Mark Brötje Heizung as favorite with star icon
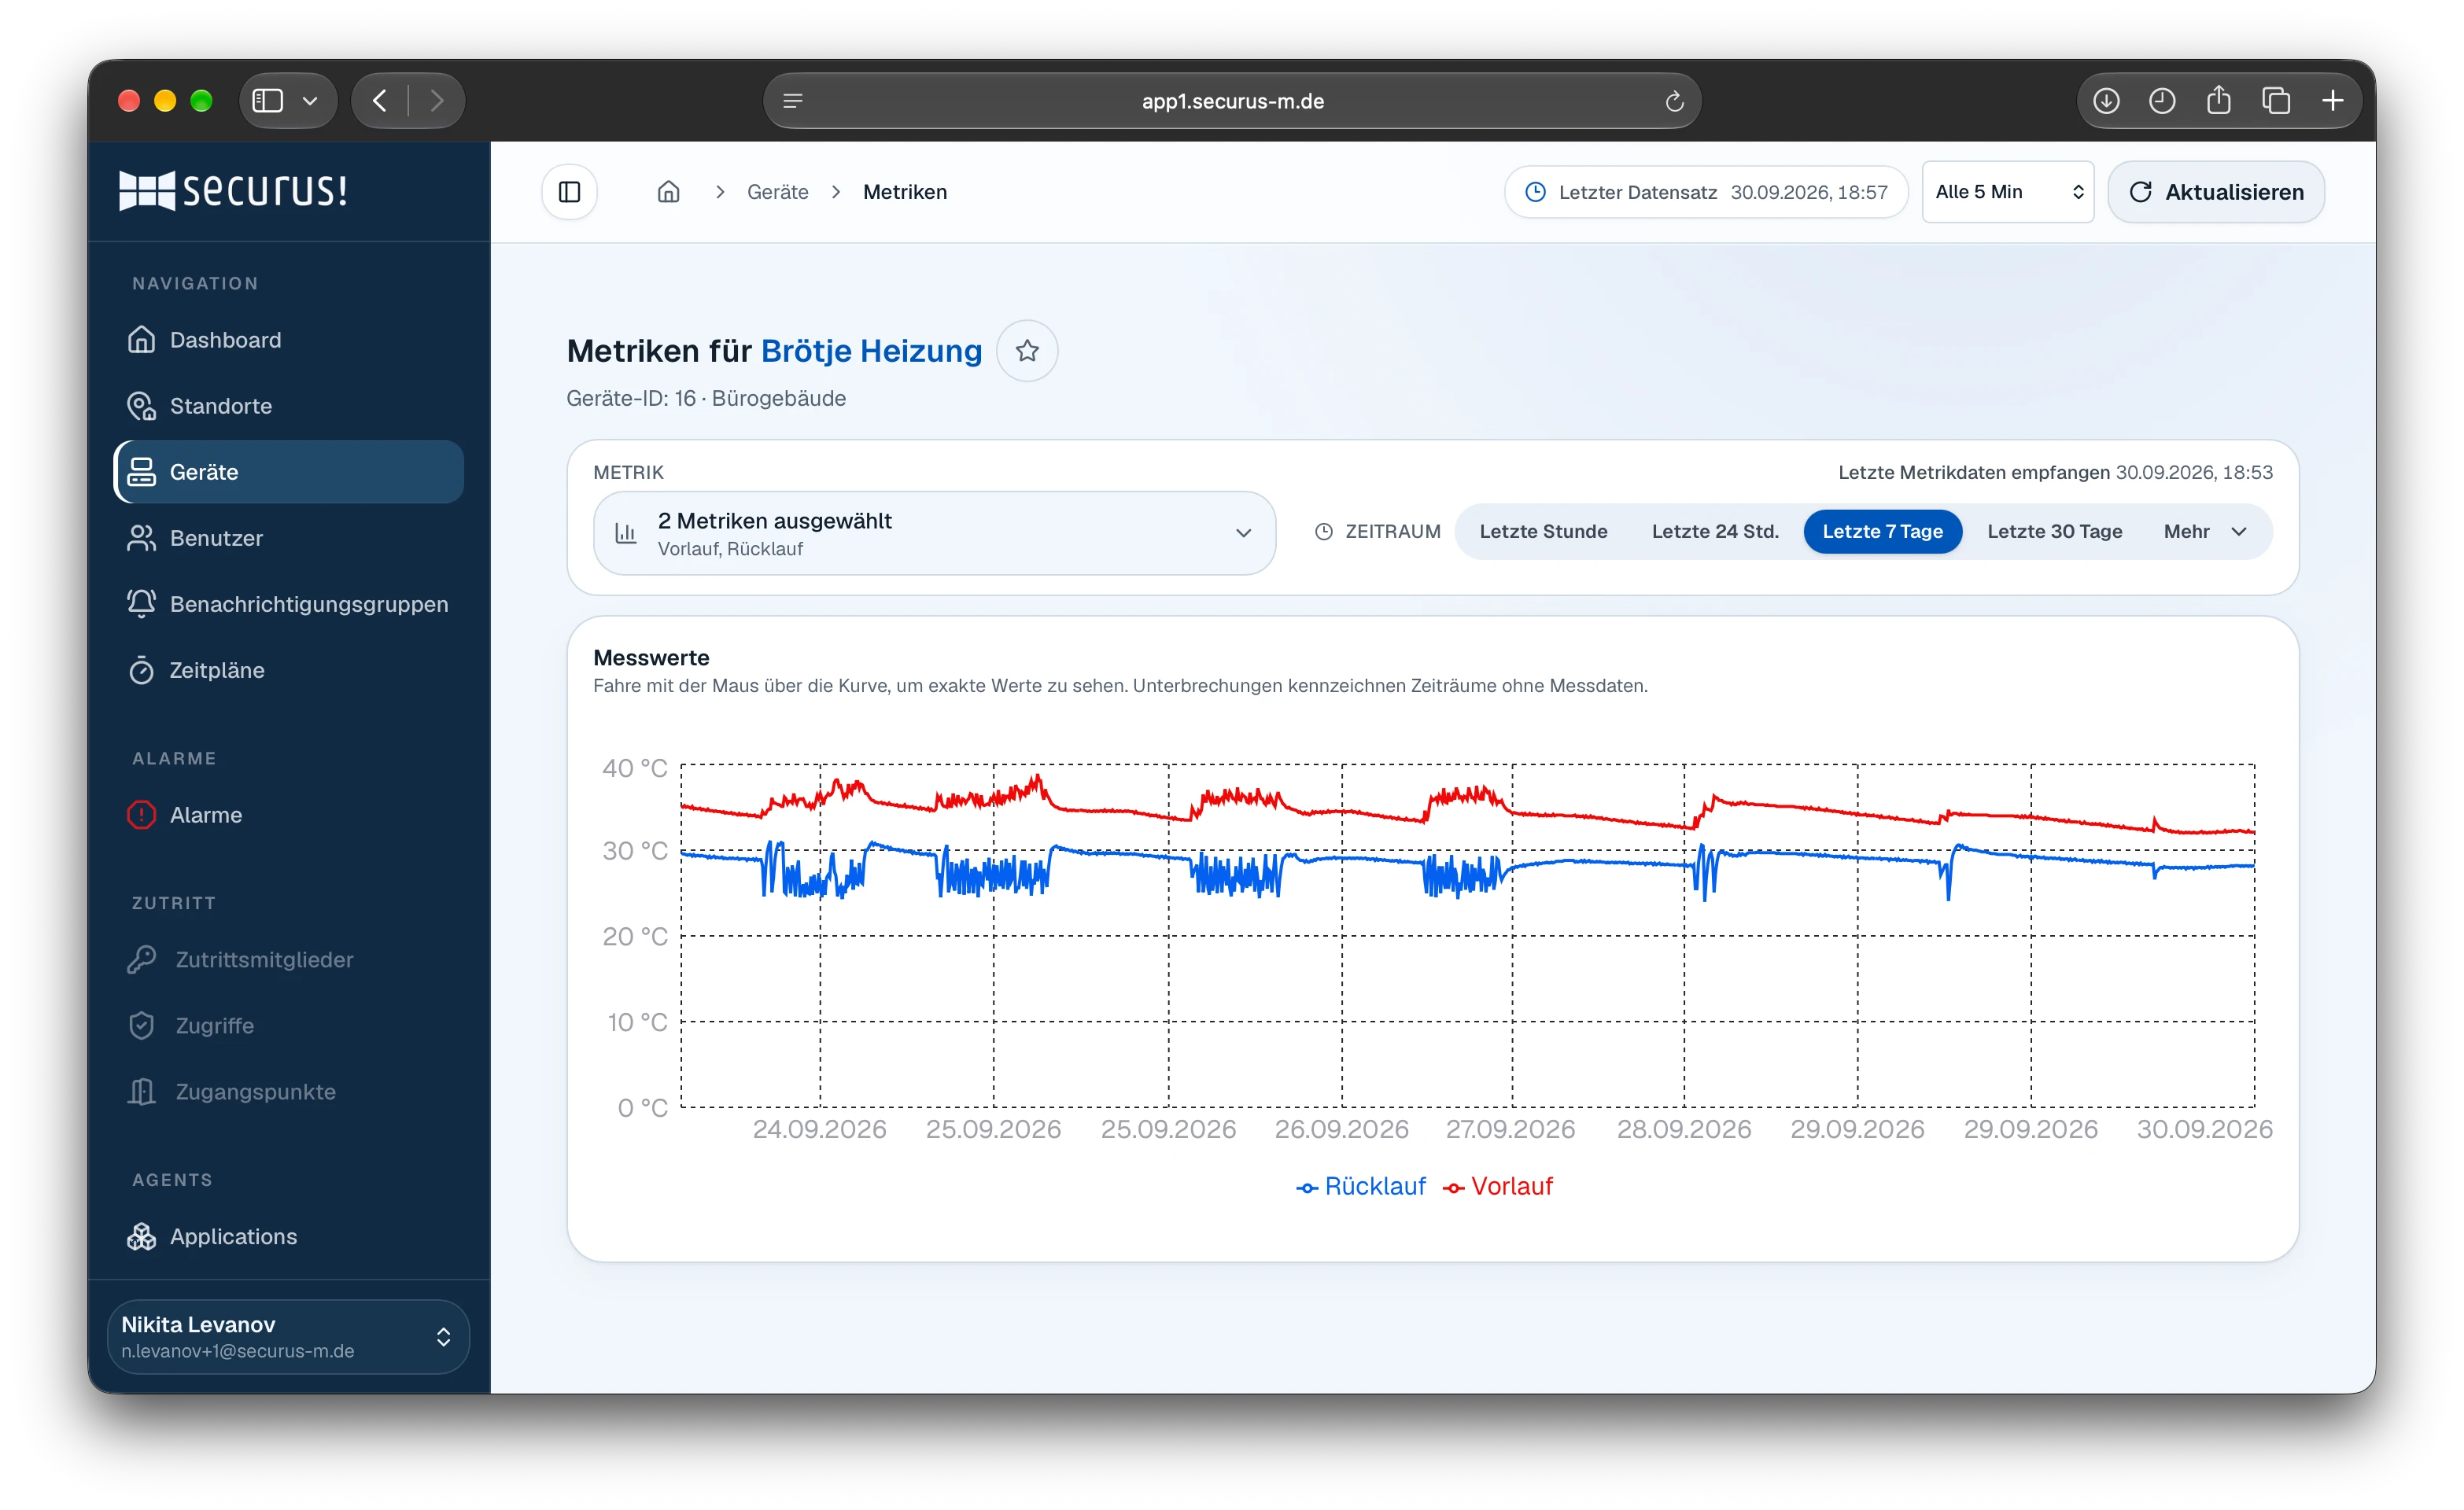This screenshot has width=2464, height=1510. [1027, 351]
